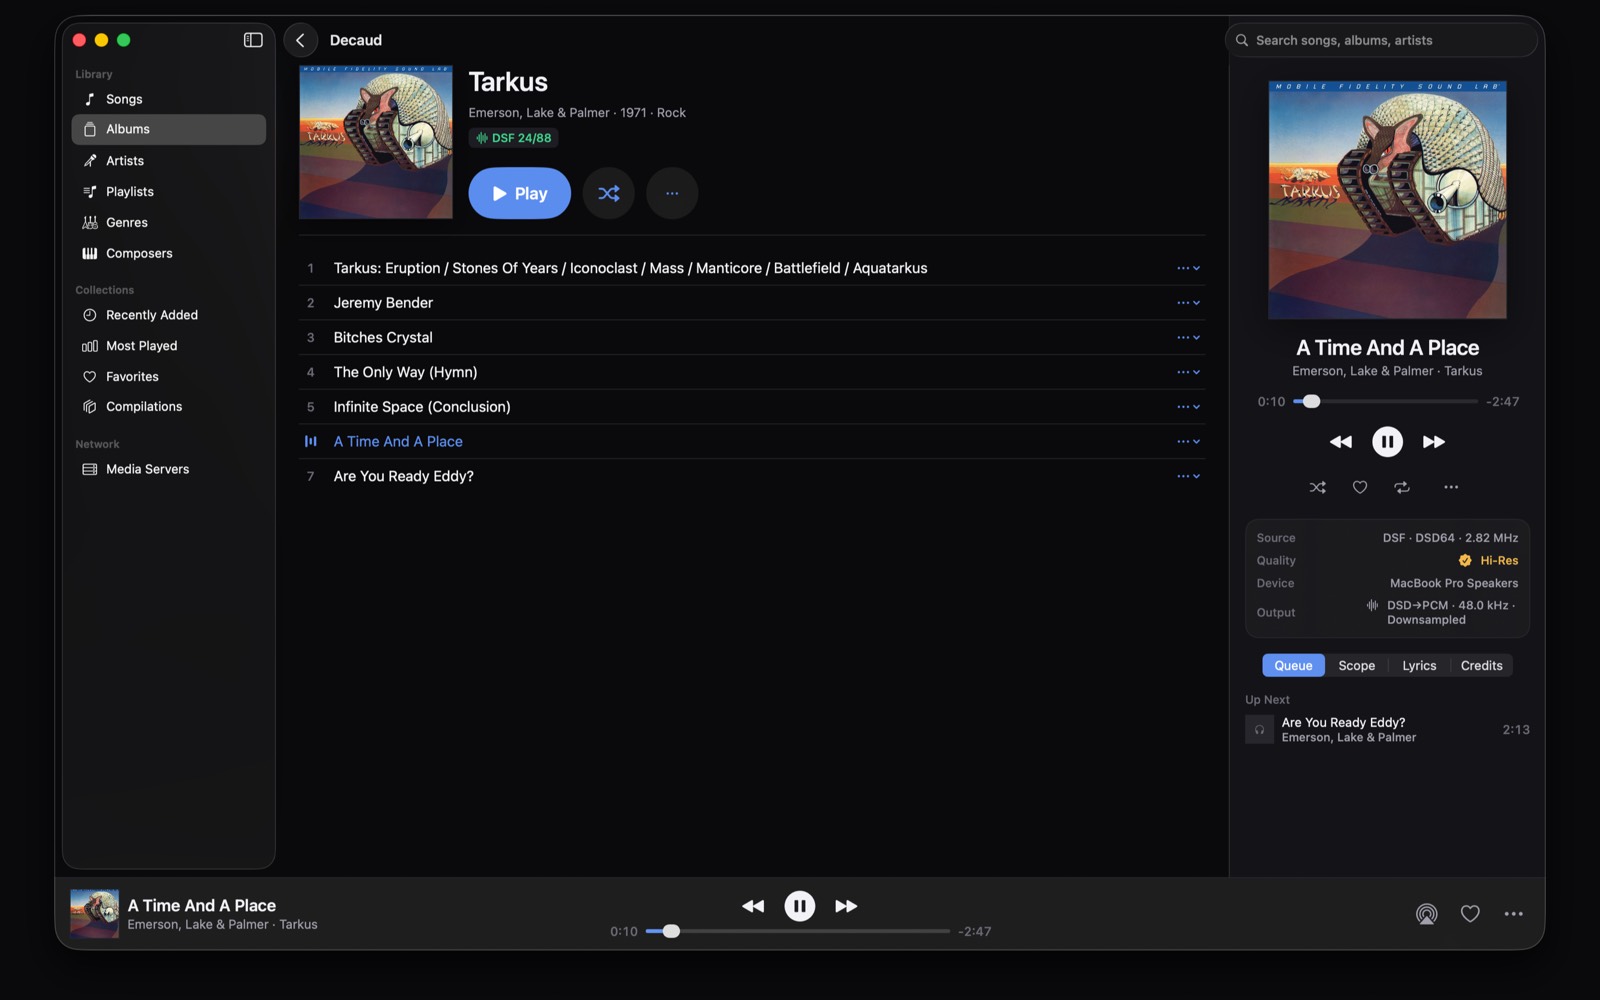Screen dimensions: 1600x1000
Task: Switch to the Lyrics tab
Action: pos(1419,666)
